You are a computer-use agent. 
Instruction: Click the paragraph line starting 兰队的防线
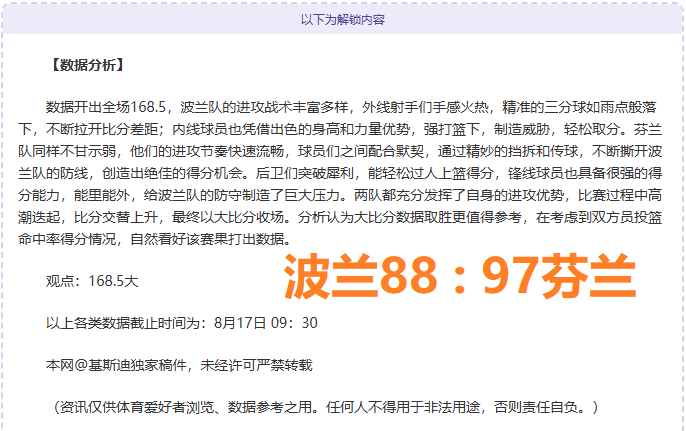click(340, 173)
